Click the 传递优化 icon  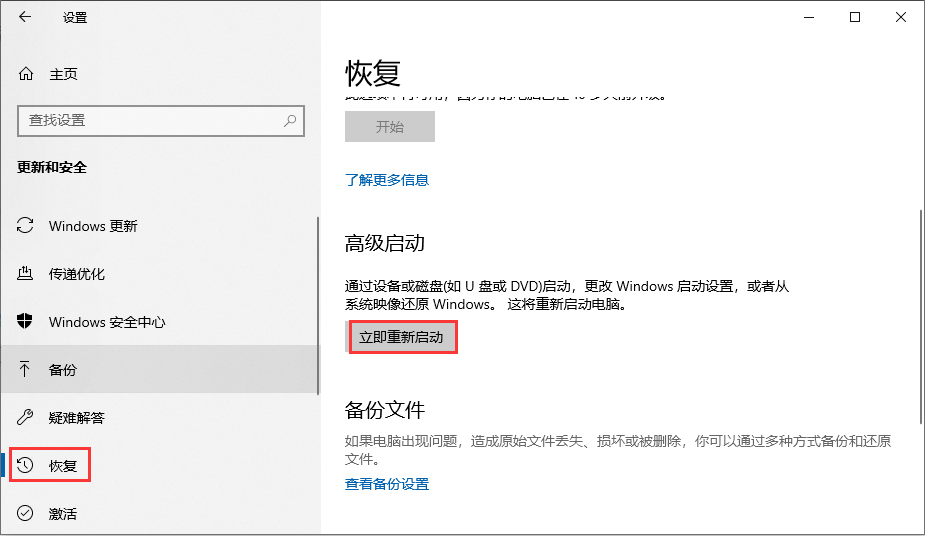click(x=25, y=273)
